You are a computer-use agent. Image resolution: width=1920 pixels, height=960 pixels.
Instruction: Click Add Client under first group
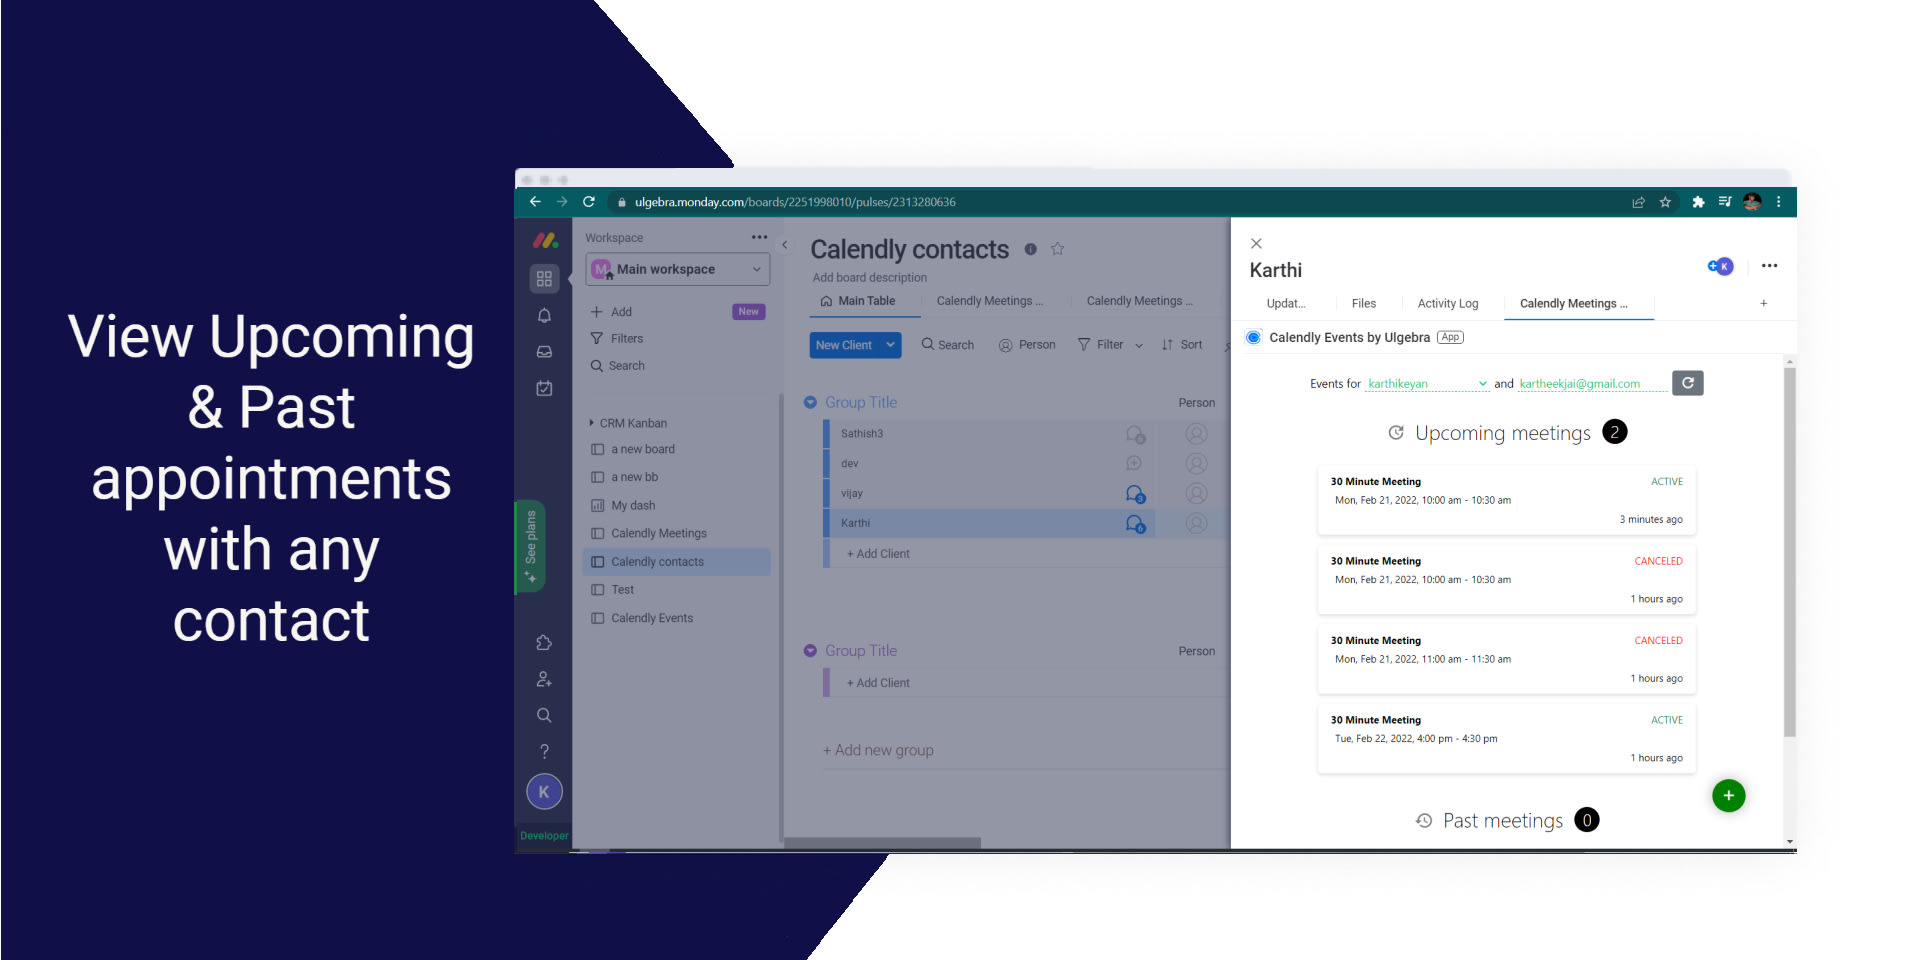[878, 554]
